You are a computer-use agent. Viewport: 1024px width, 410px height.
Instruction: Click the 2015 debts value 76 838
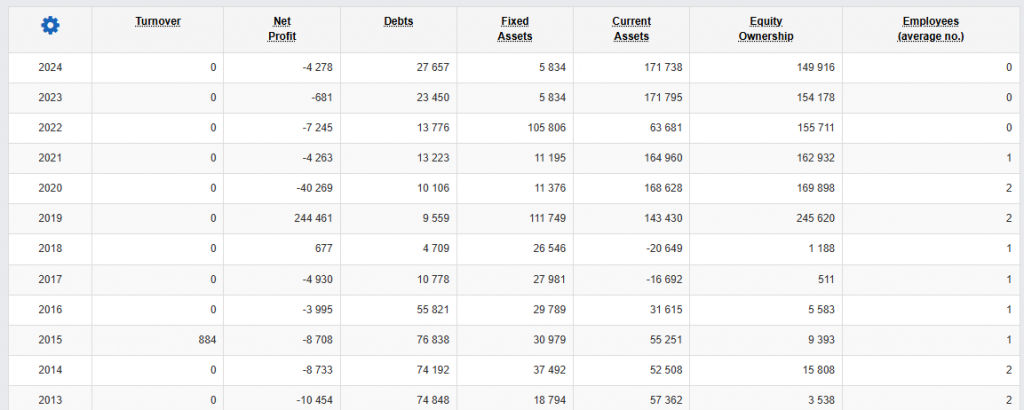[x=432, y=340]
